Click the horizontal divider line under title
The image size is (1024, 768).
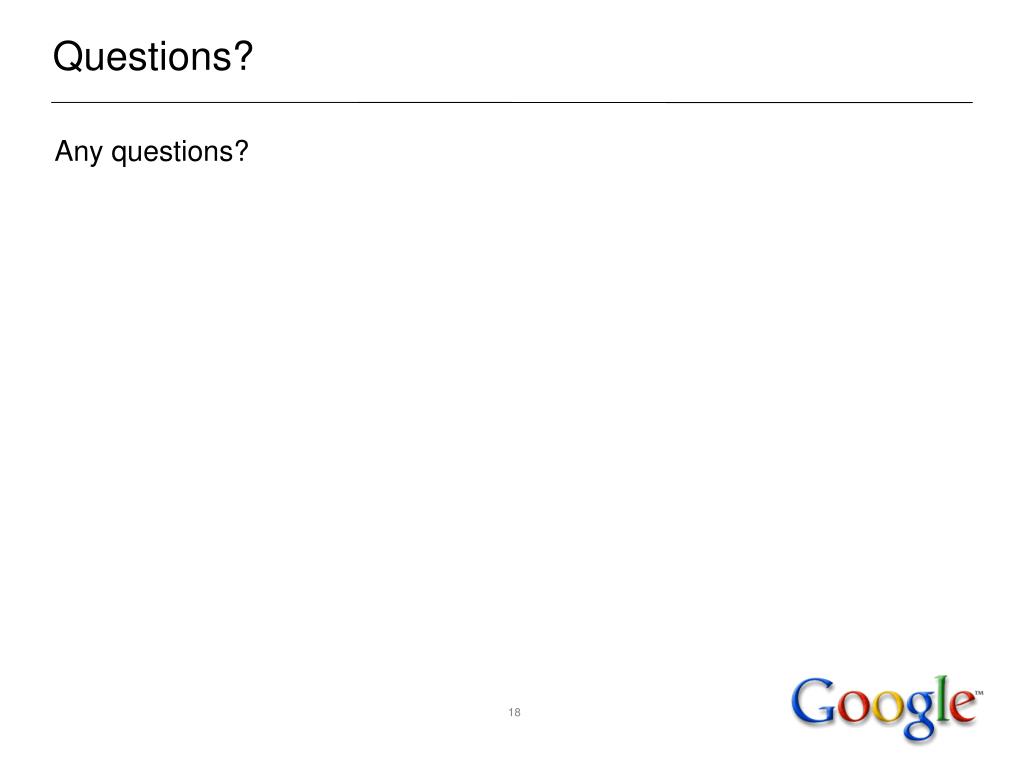[512, 103]
